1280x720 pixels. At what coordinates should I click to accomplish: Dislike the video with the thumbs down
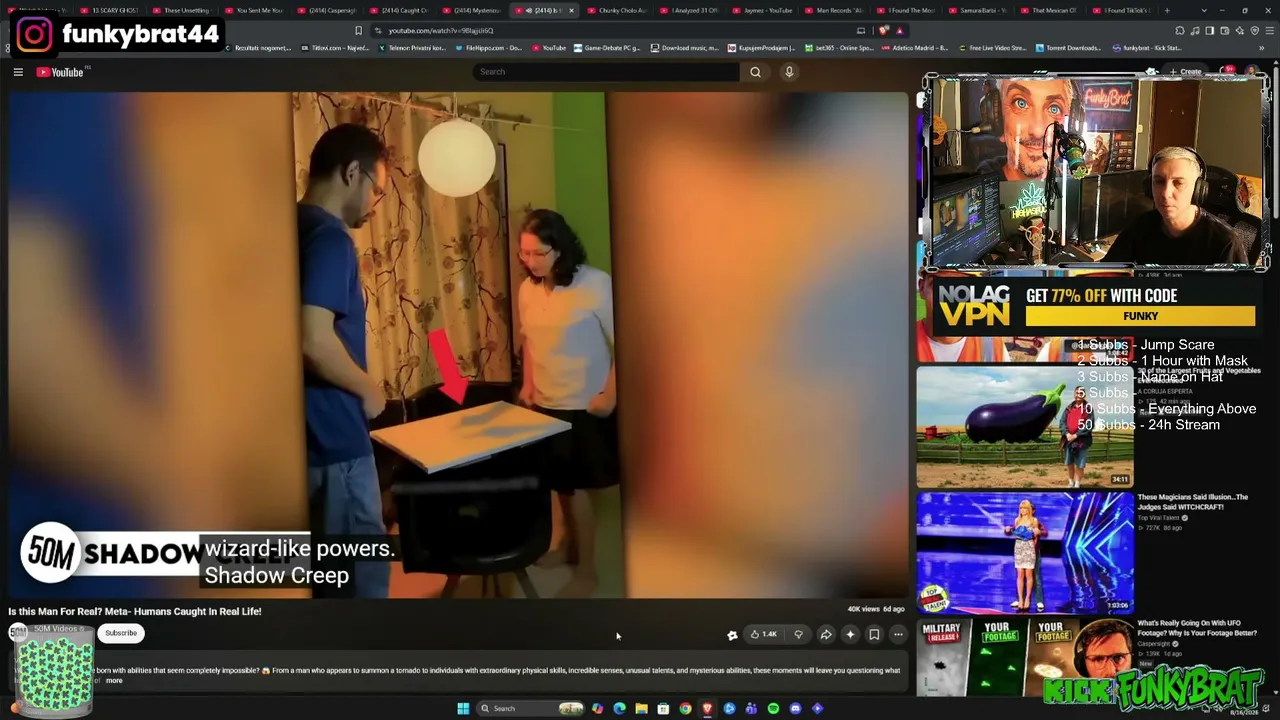pyautogui.click(x=798, y=634)
